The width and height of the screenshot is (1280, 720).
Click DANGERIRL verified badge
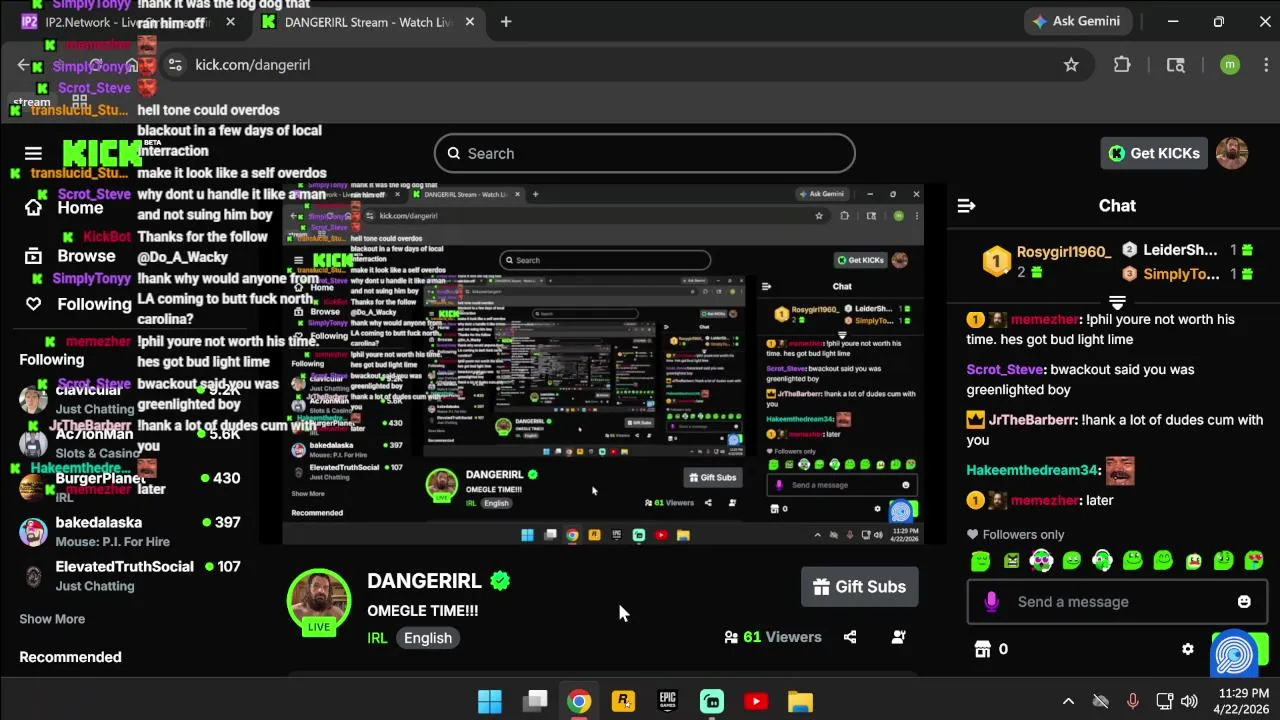tap(500, 581)
